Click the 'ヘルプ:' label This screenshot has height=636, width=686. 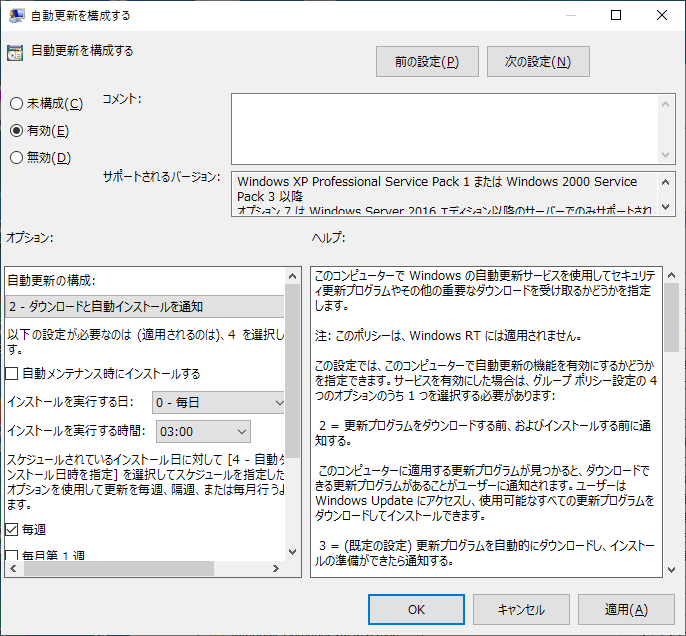pos(329,238)
